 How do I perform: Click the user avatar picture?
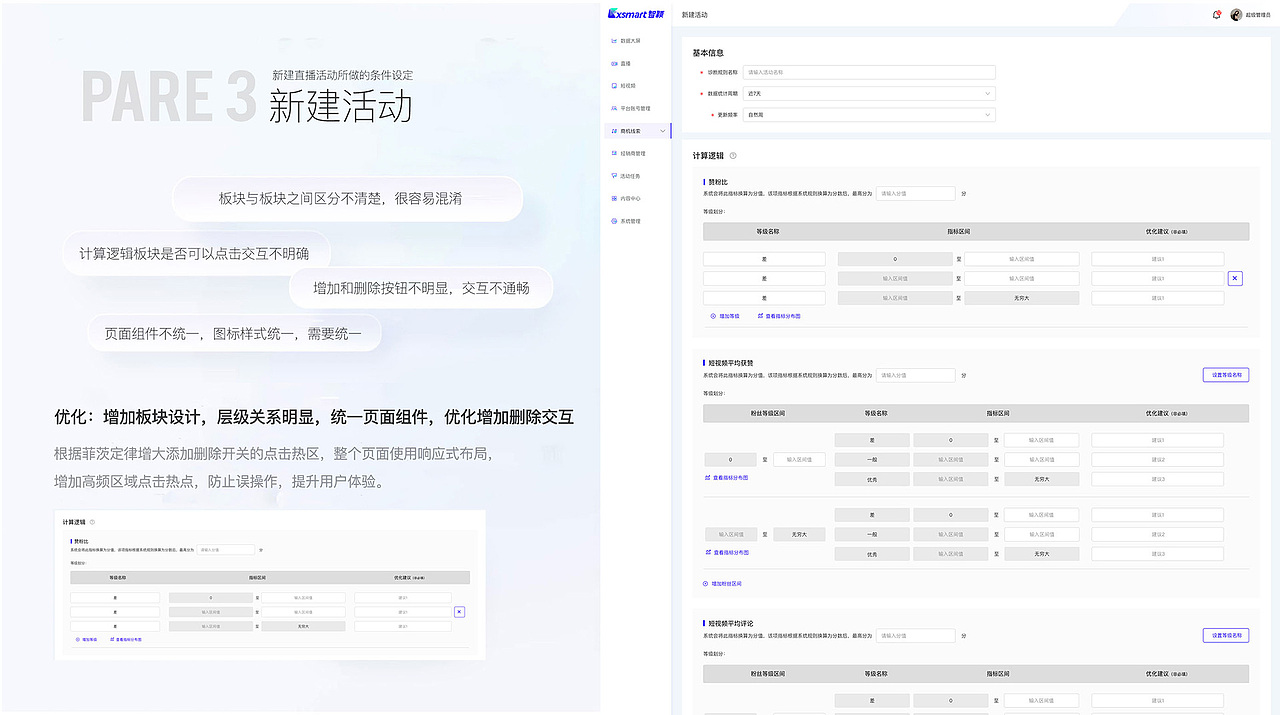pyautogui.click(x=1236, y=15)
